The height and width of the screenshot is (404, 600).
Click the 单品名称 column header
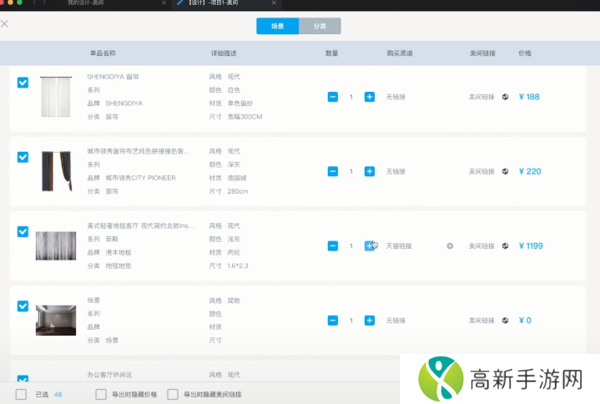coord(103,53)
